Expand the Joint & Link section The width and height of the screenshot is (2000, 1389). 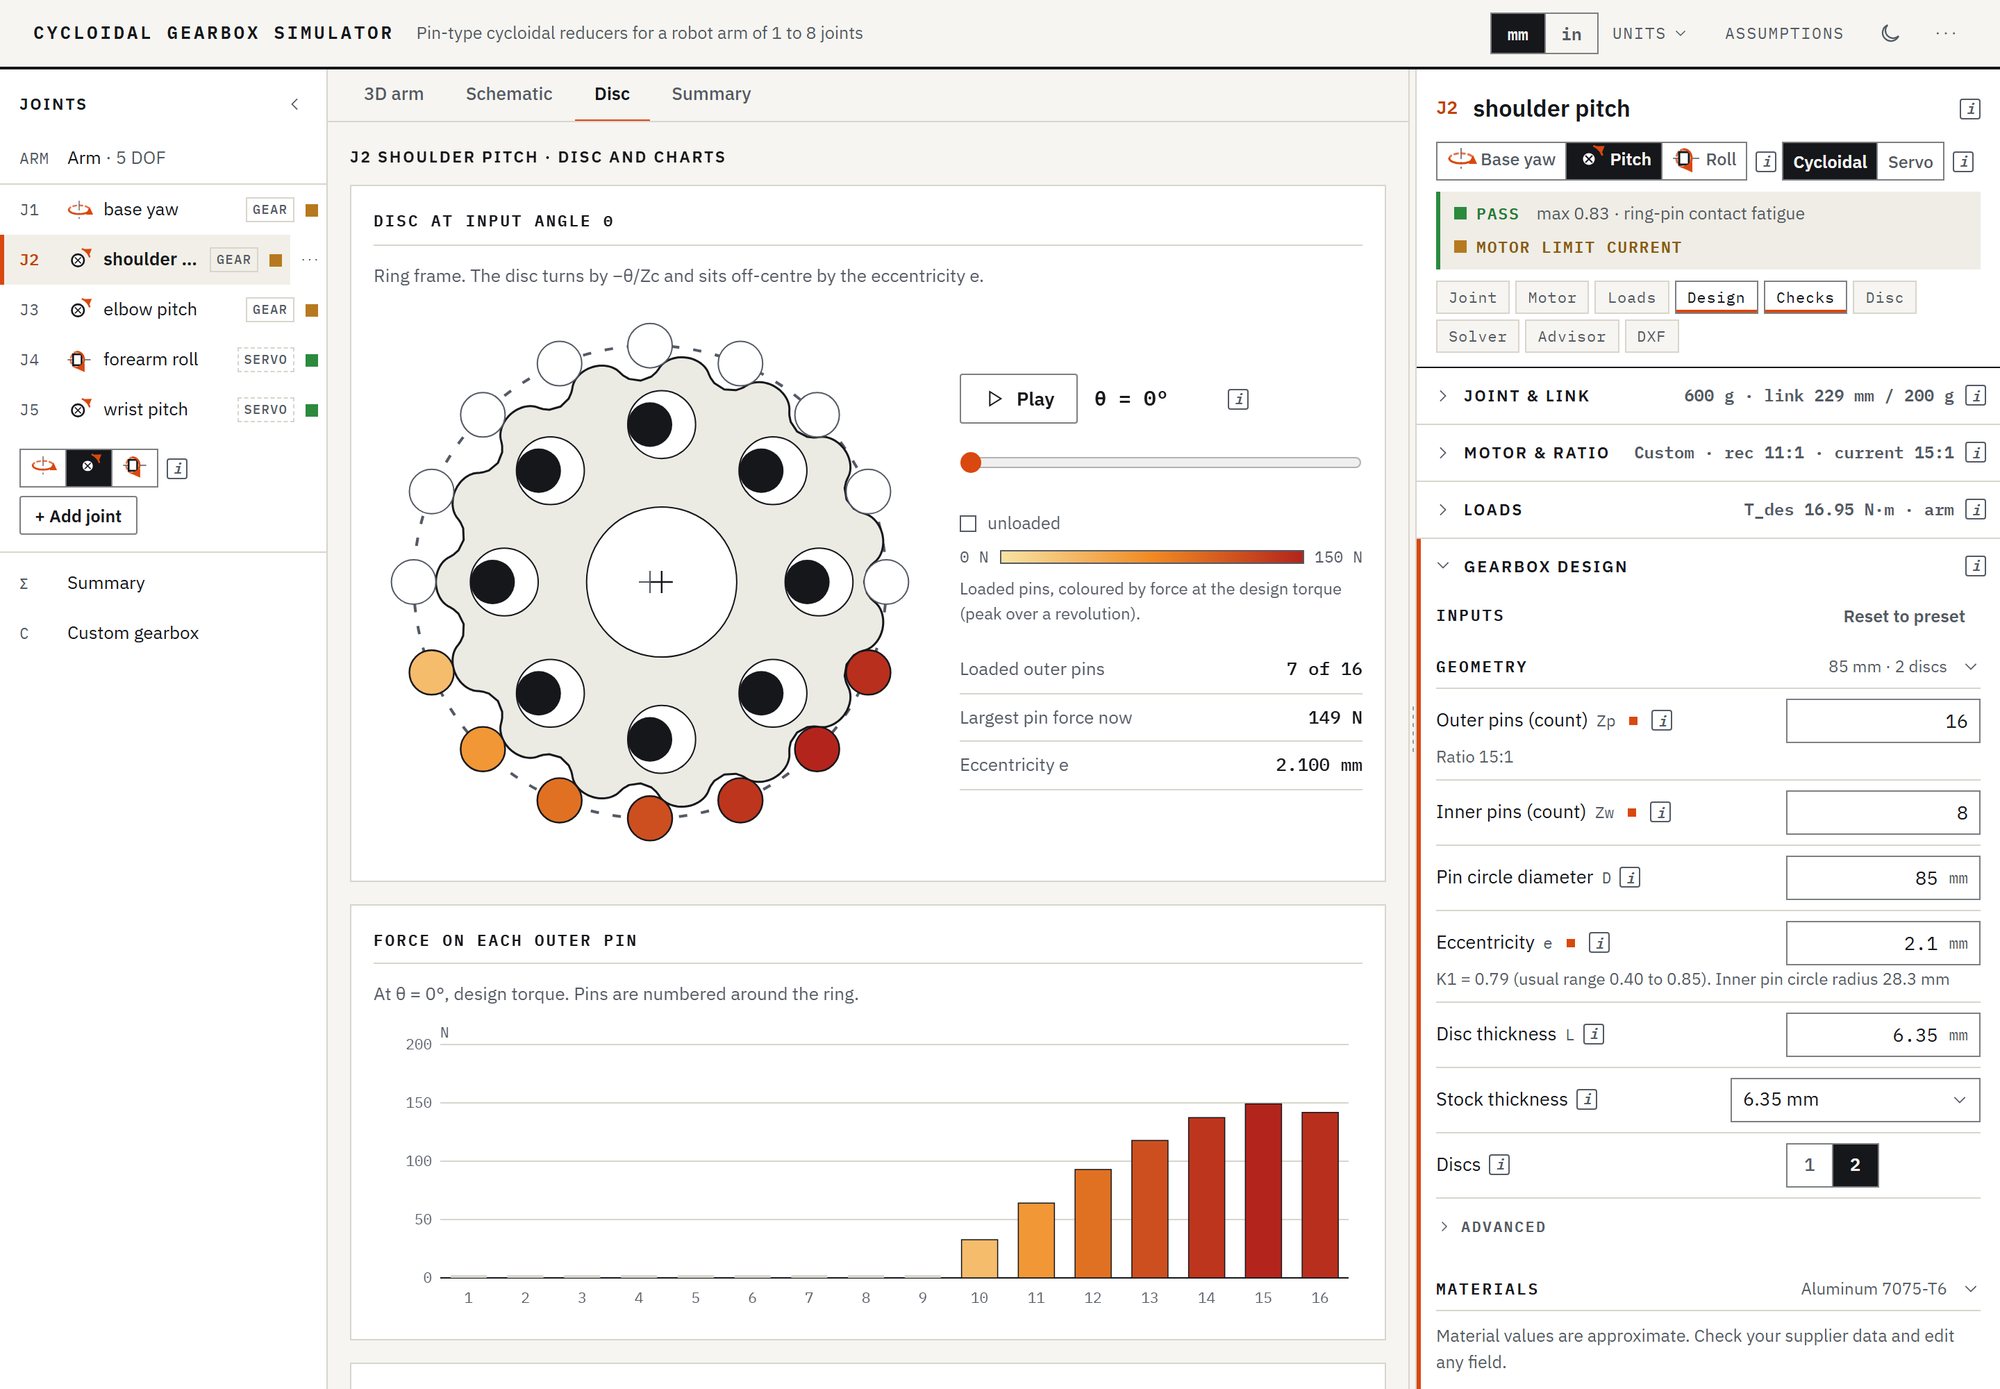tap(1708, 396)
